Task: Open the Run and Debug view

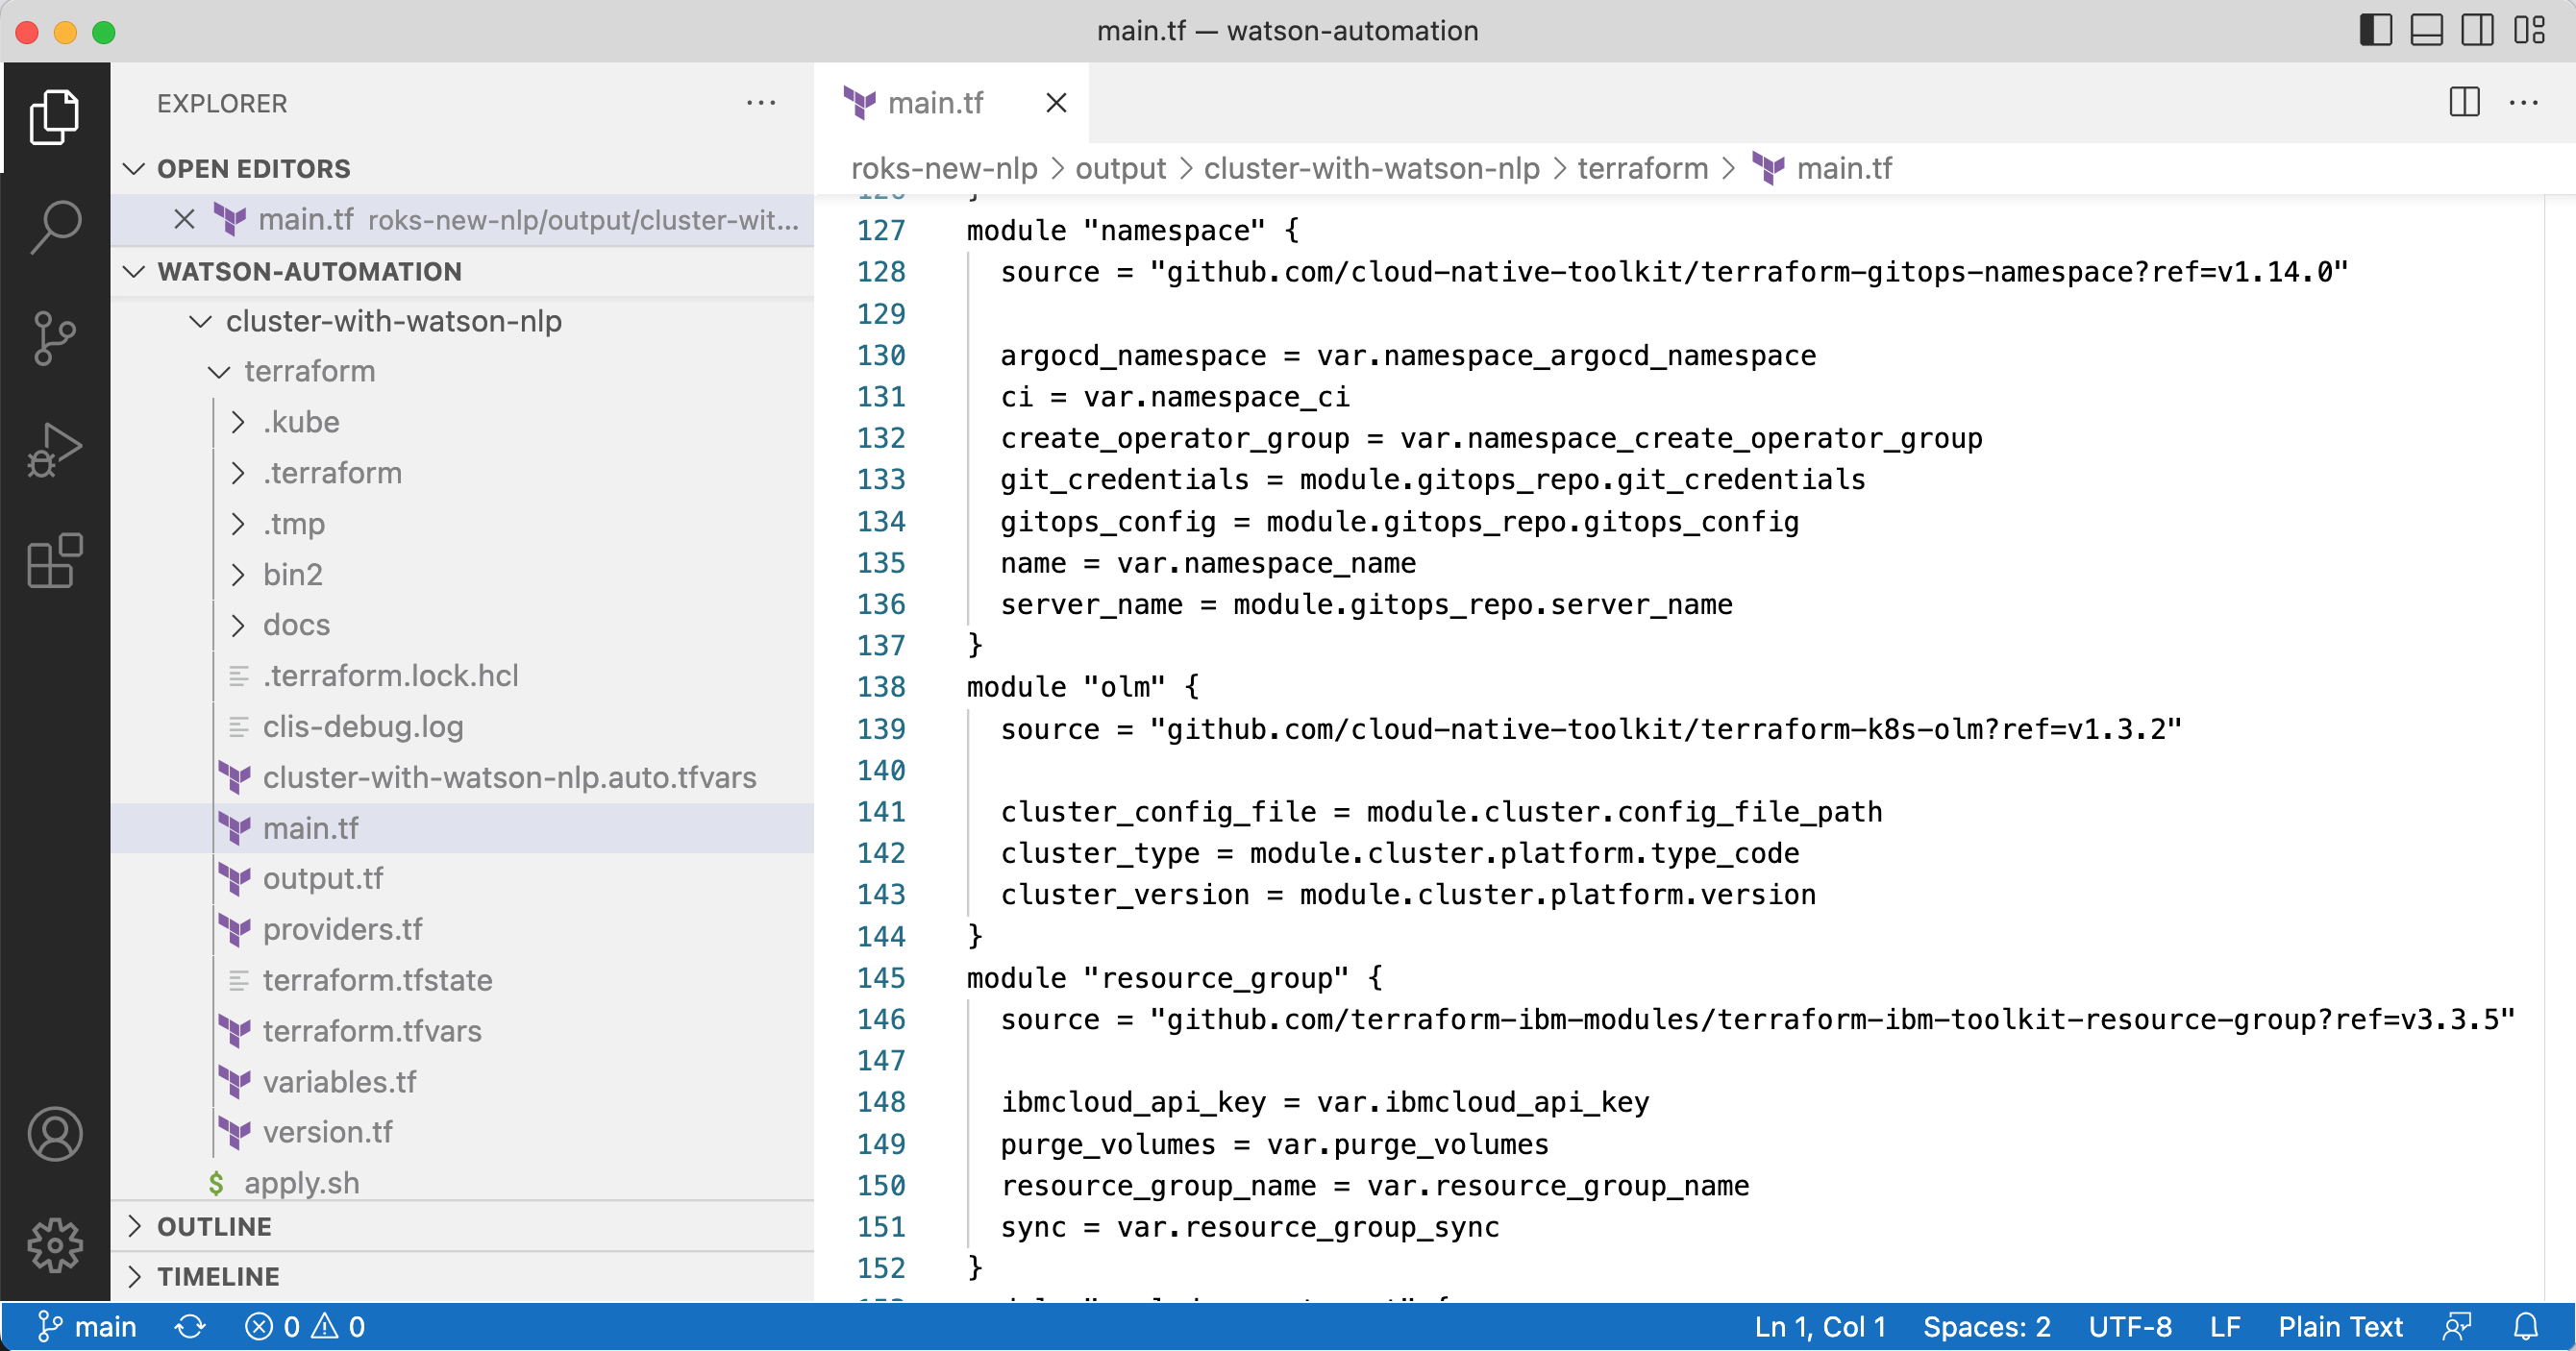Action: (55, 449)
